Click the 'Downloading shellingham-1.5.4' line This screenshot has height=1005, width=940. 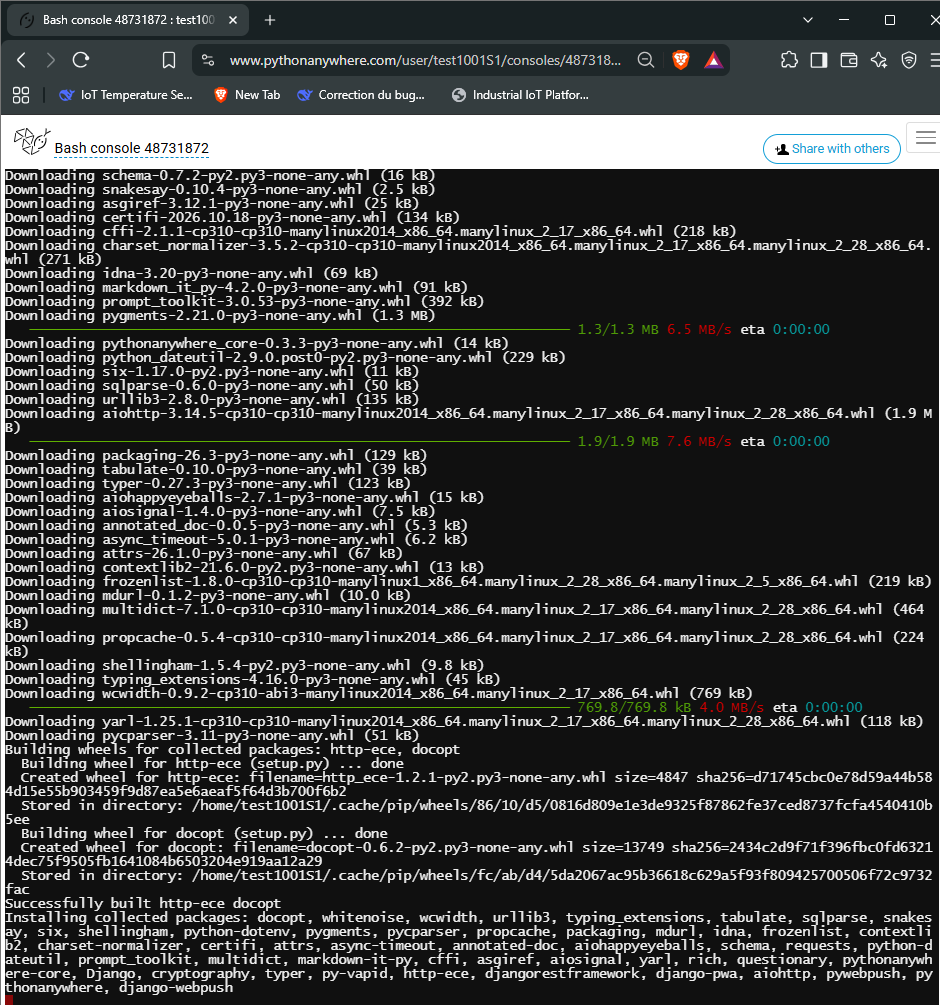[244, 665]
